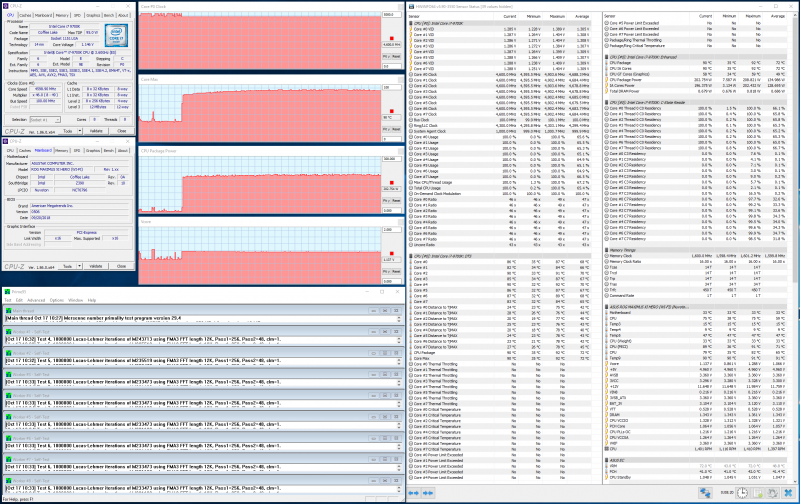
Task: Open the Edit menu in Prime95
Action: [x=19, y=300]
